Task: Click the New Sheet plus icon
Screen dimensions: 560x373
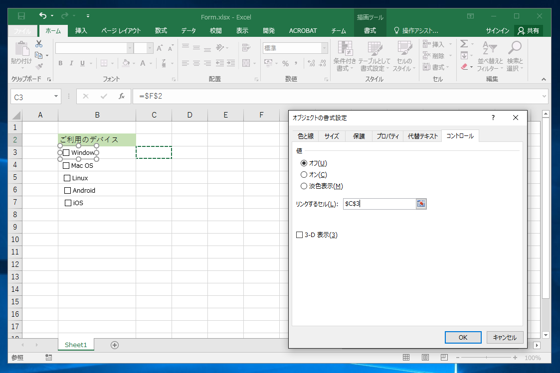Action: (115, 345)
